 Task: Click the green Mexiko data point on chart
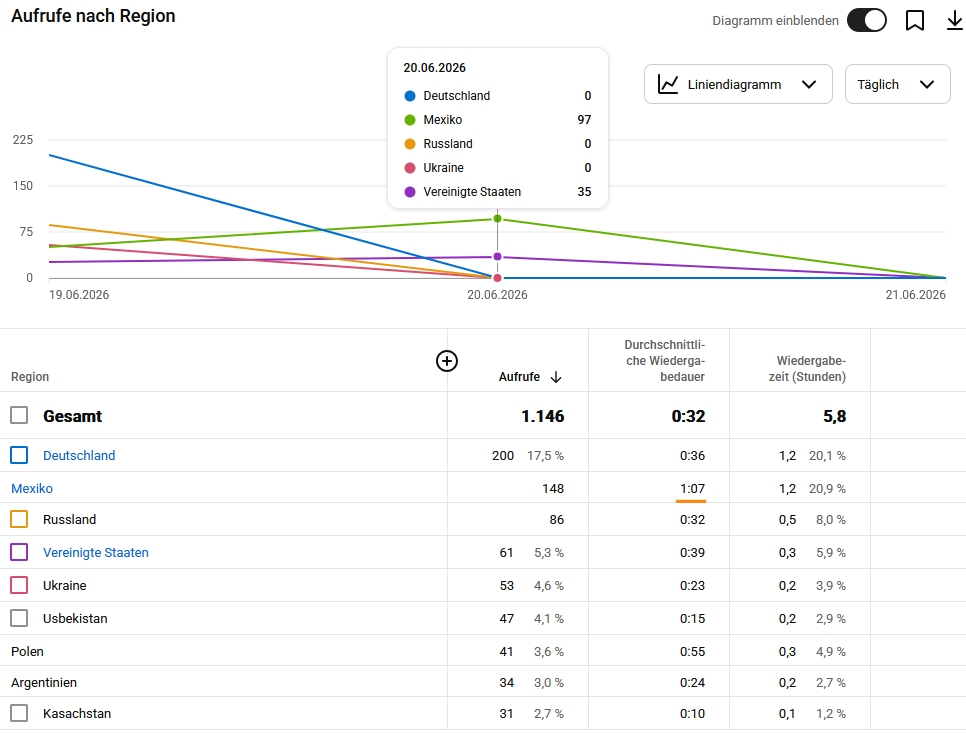(498, 219)
